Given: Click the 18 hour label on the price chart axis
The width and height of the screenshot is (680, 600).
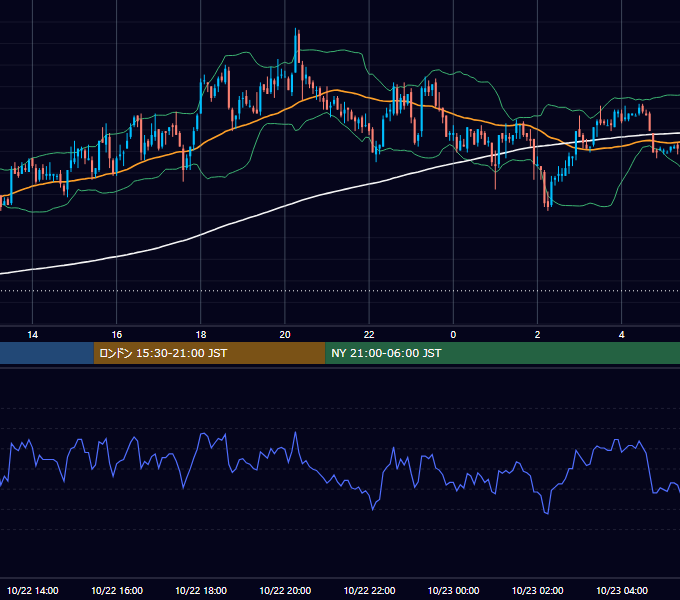Looking at the screenshot, I should 201,335.
